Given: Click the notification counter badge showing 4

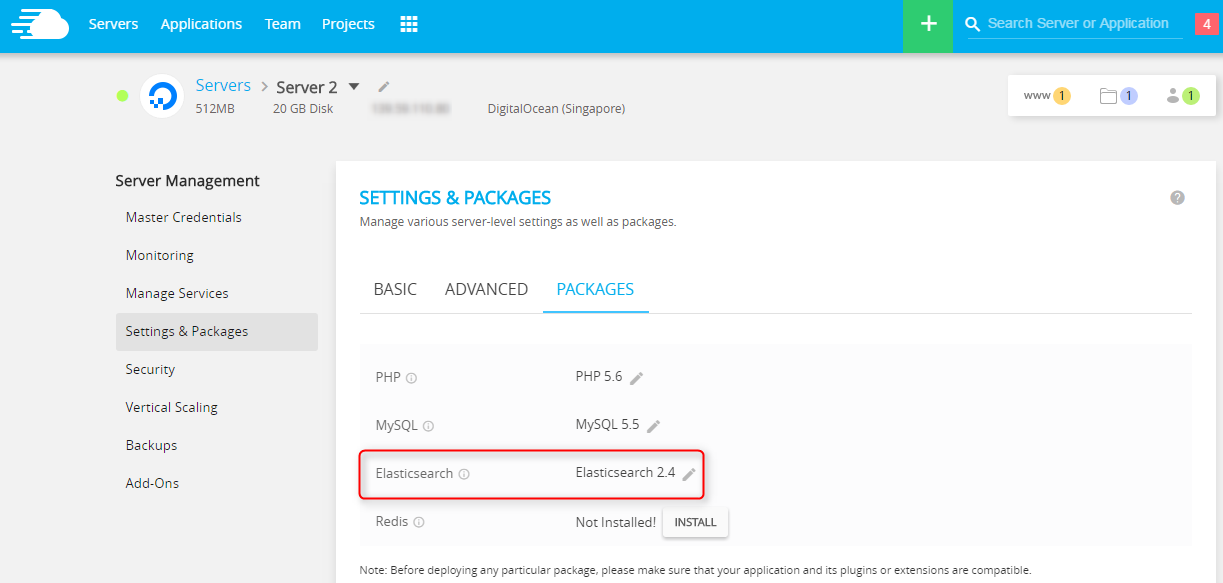Looking at the screenshot, I should coord(1207,24).
